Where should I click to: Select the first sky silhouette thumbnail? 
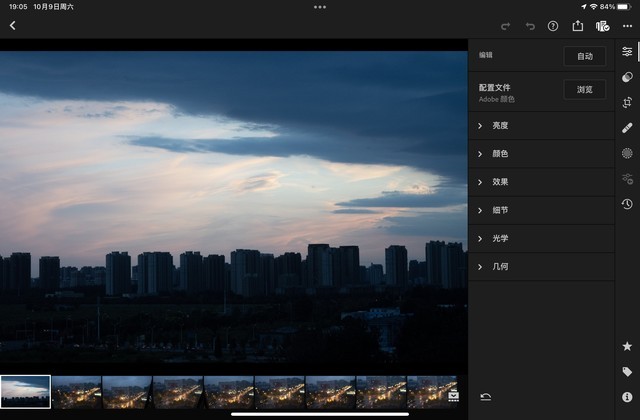(26, 392)
